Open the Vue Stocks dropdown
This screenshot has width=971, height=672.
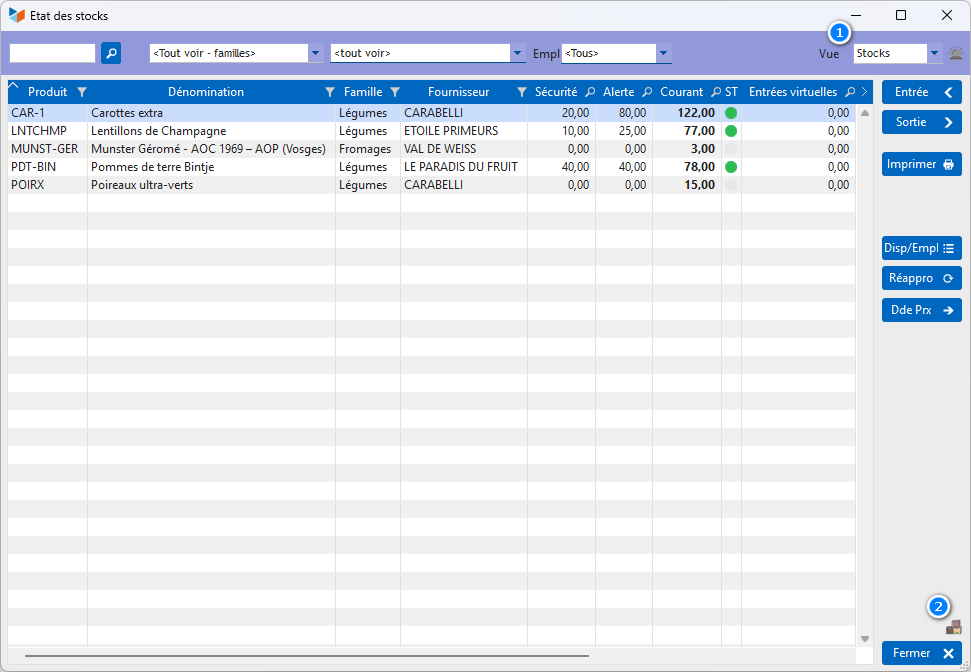pos(935,53)
